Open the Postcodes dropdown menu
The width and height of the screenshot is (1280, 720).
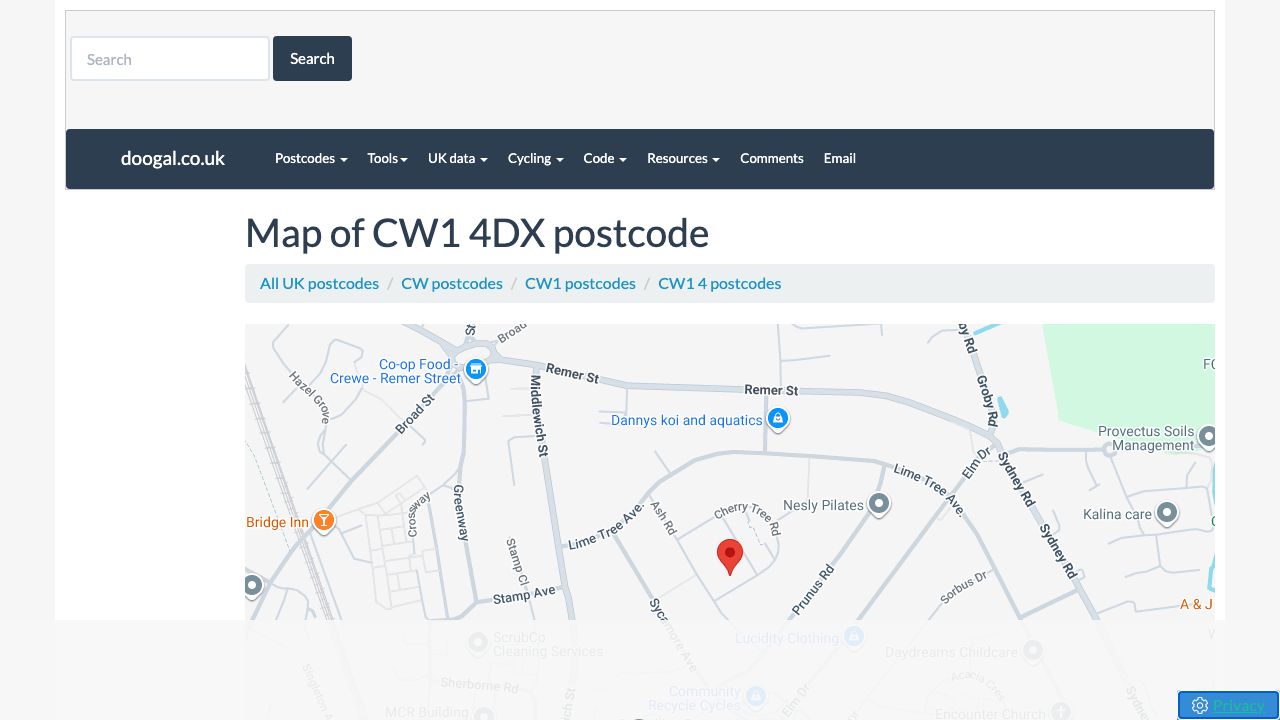[310, 158]
